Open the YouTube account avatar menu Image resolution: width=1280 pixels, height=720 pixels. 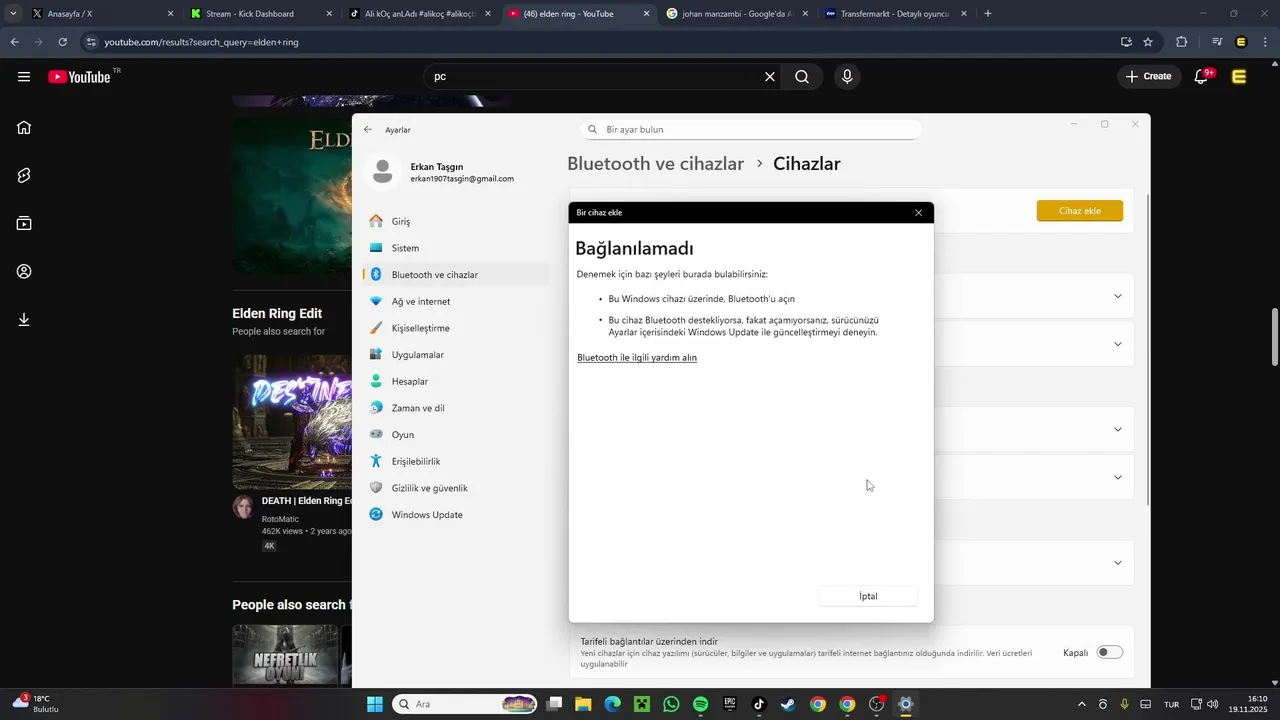point(1239,77)
